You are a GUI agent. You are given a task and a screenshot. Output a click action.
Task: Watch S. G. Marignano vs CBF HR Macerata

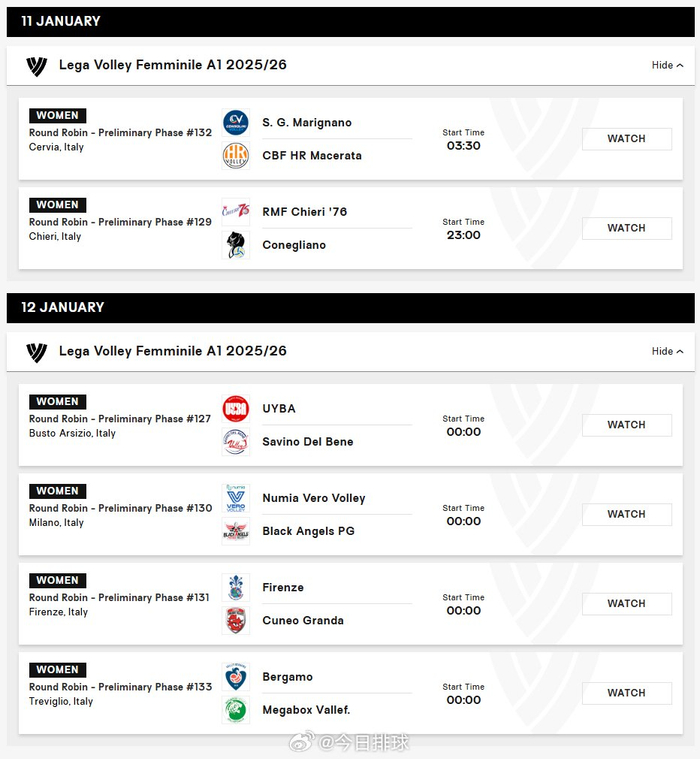coord(626,139)
